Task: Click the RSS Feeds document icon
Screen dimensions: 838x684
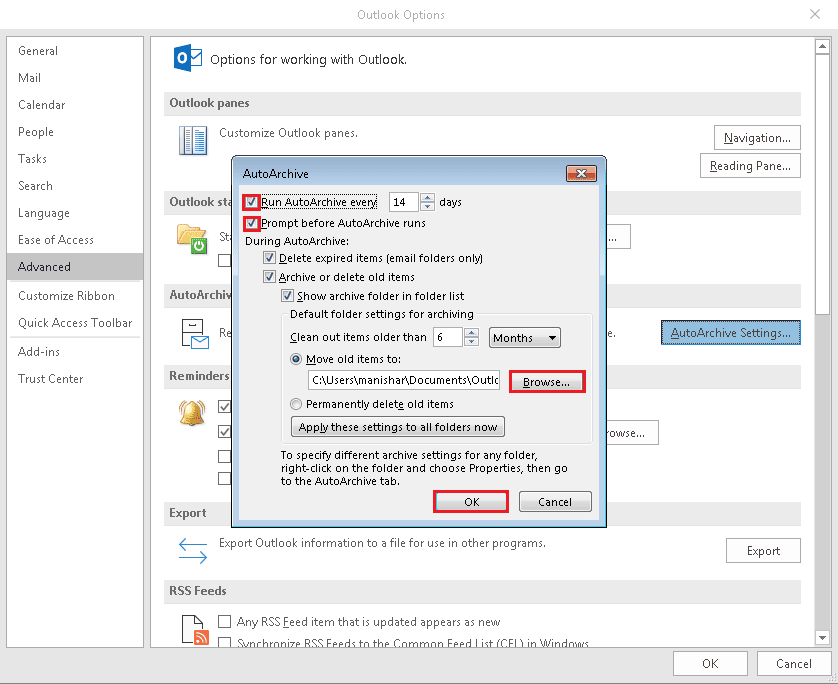Action: tap(195, 629)
